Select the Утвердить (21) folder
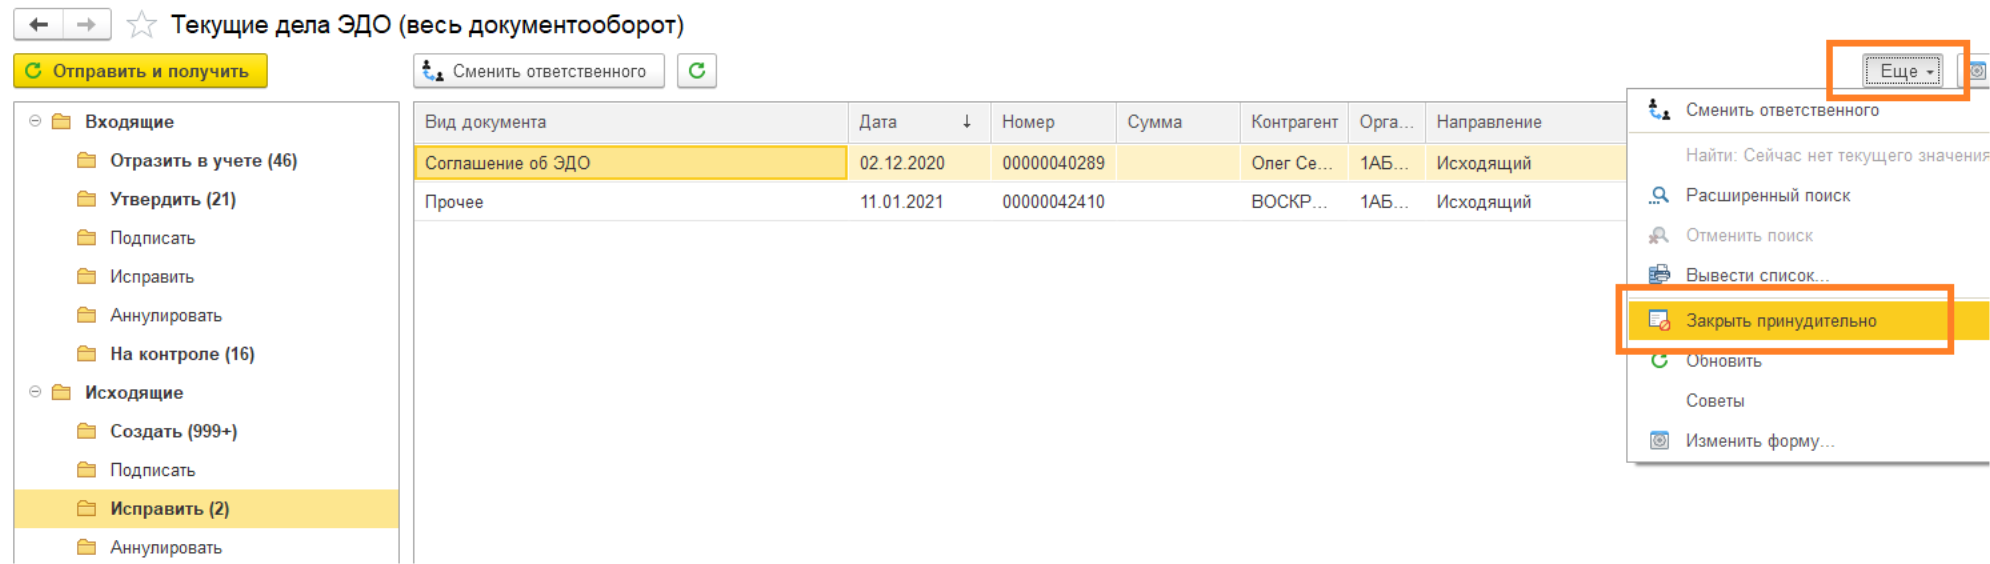 172,200
